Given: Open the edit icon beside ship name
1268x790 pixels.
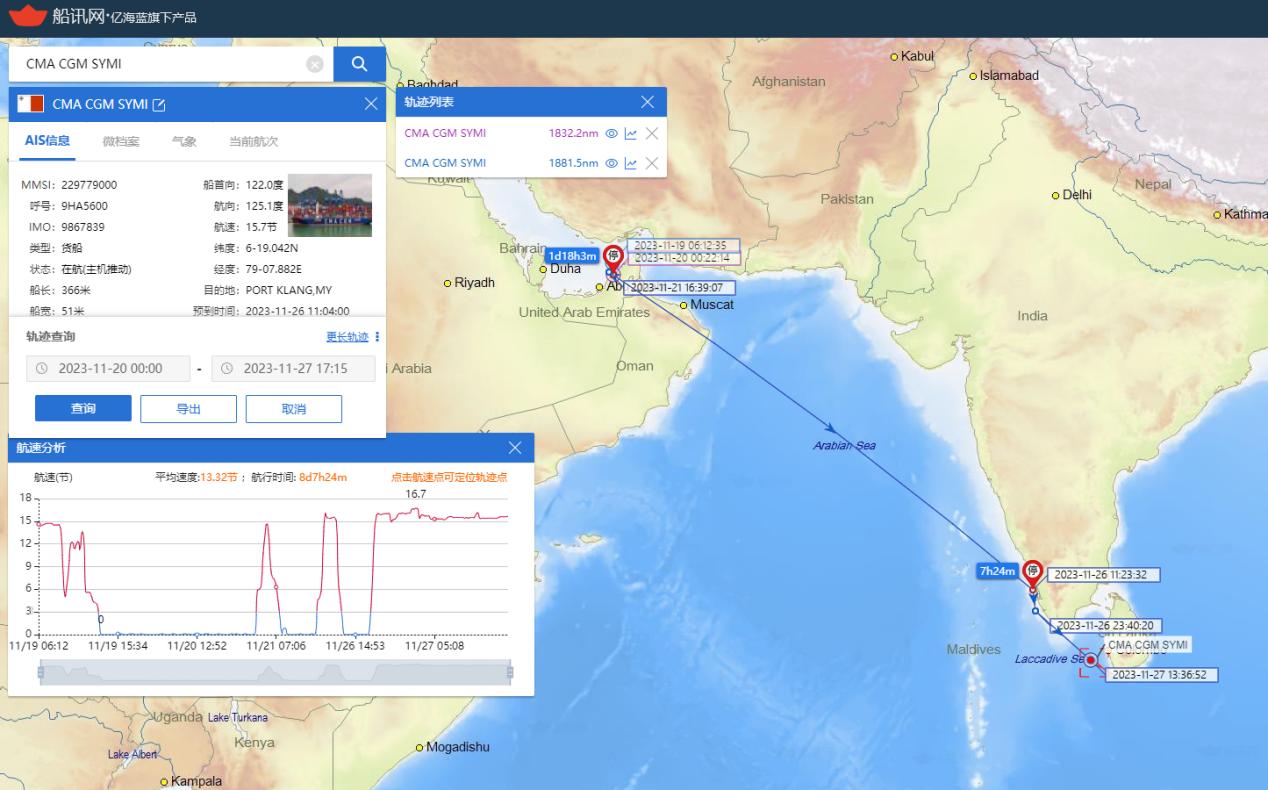Looking at the screenshot, I should pos(158,104).
